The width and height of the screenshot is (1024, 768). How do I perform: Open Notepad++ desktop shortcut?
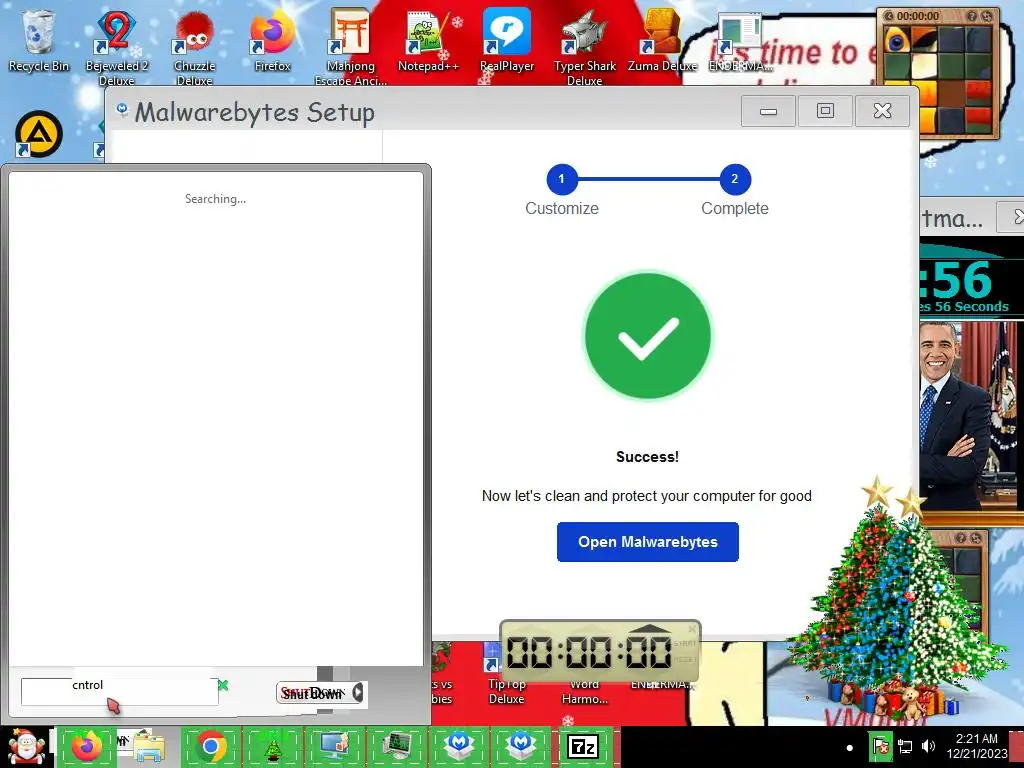pos(428,40)
